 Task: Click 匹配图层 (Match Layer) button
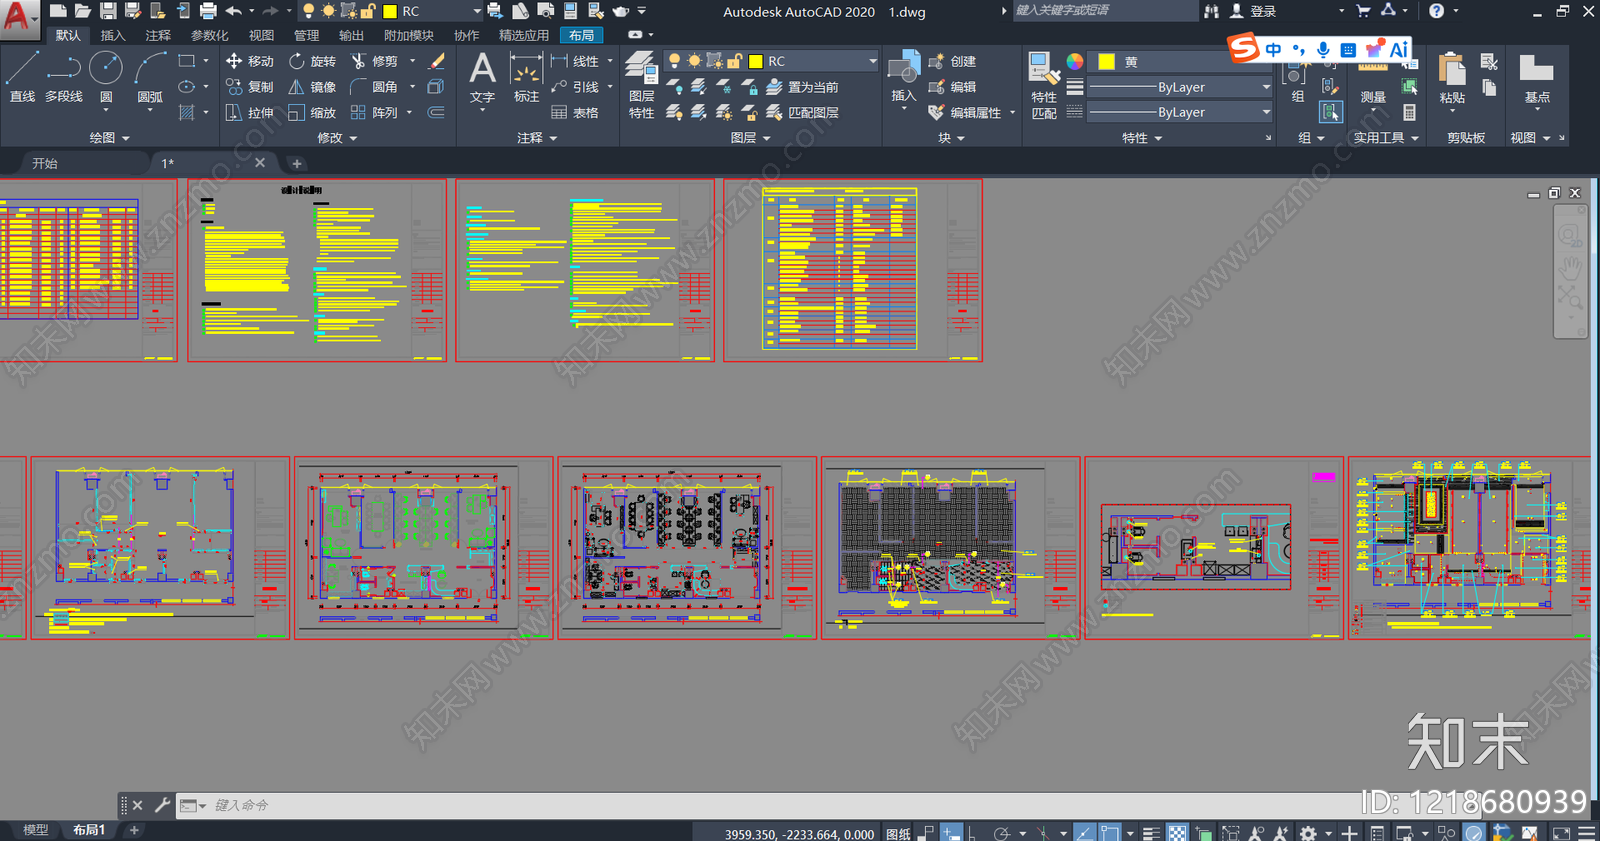(x=803, y=113)
